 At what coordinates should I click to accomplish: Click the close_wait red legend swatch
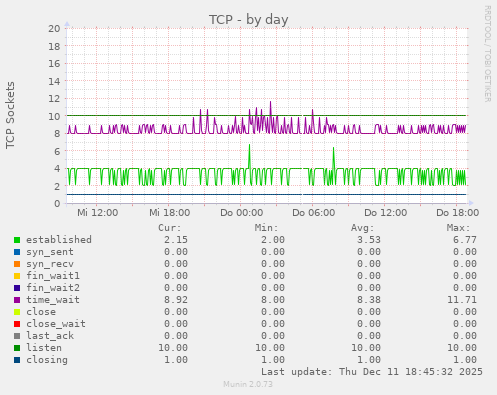pos(17,324)
